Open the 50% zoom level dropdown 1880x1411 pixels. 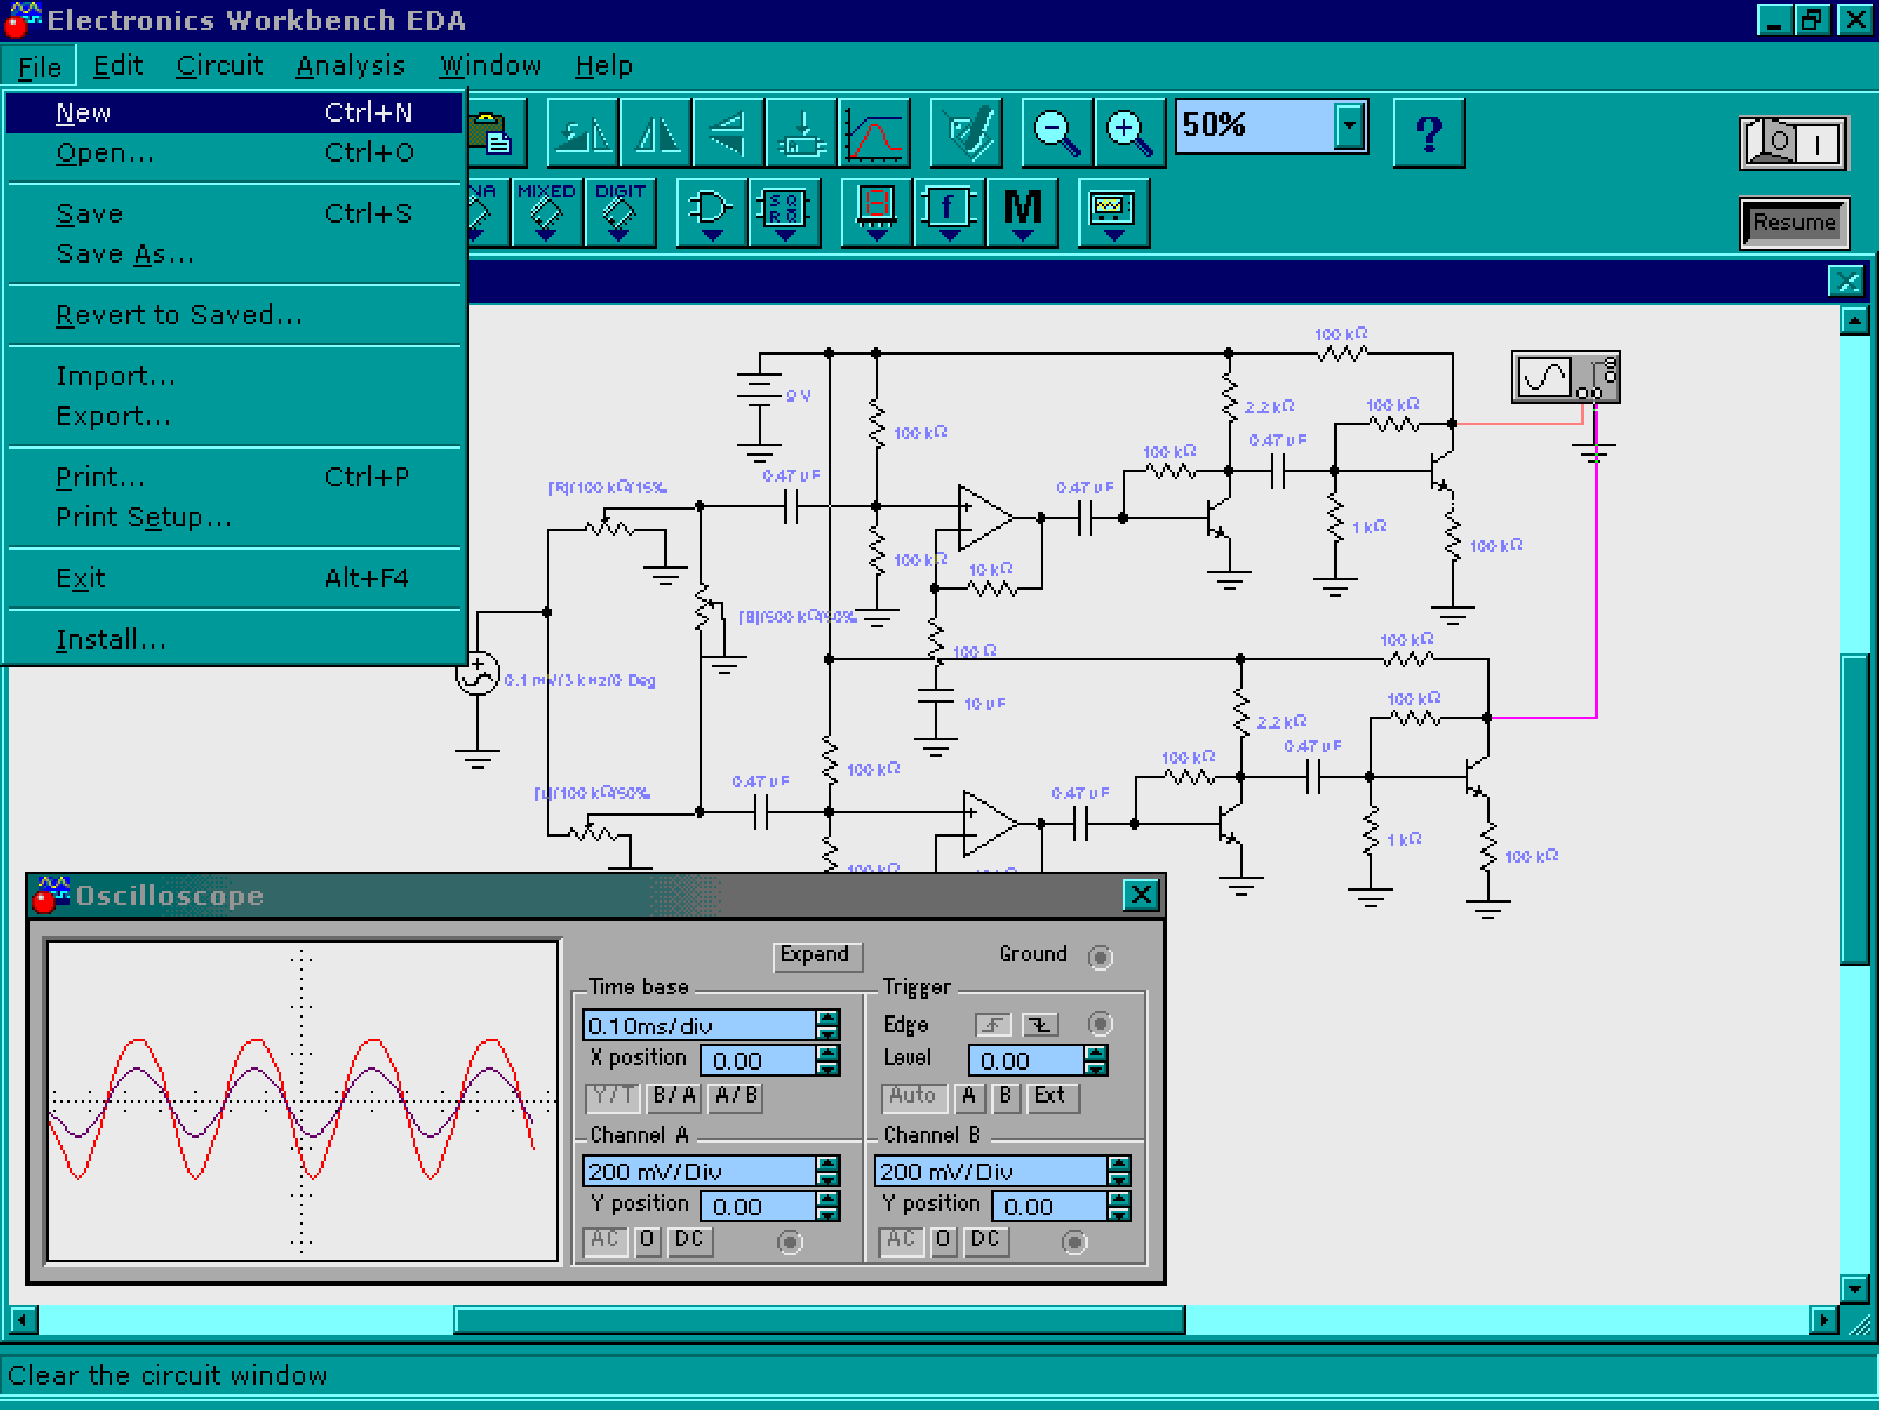[1350, 126]
